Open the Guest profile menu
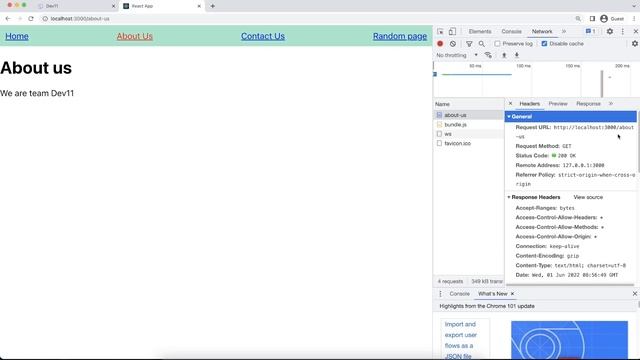Viewport: 640px width, 360px height. 612,18
